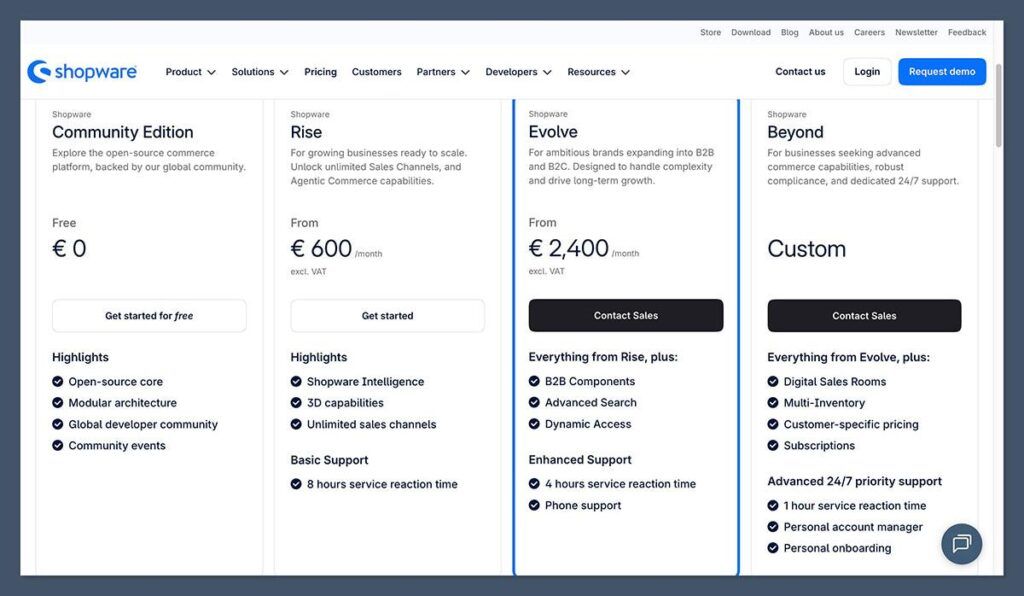
Task: Click Contact Sales under Beyond plan
Action: 864,316
